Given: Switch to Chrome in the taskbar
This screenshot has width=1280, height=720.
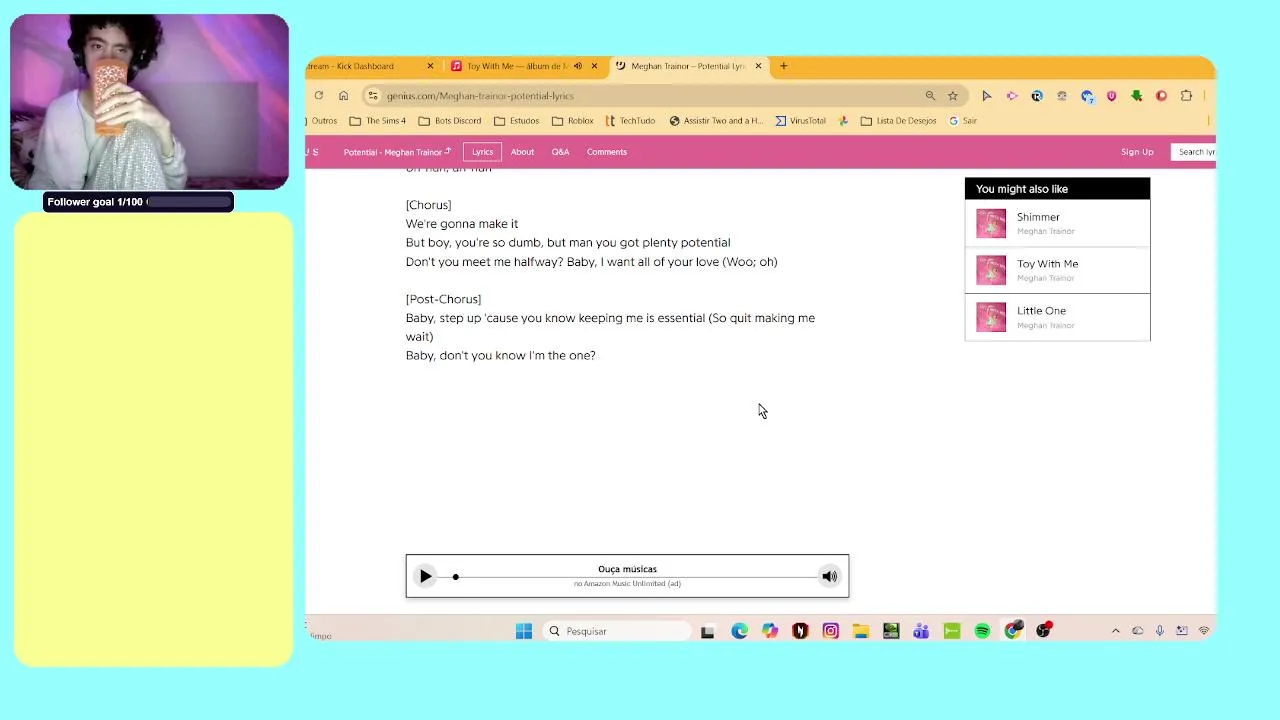Looking at the screenshot, I should [1013, 631].
